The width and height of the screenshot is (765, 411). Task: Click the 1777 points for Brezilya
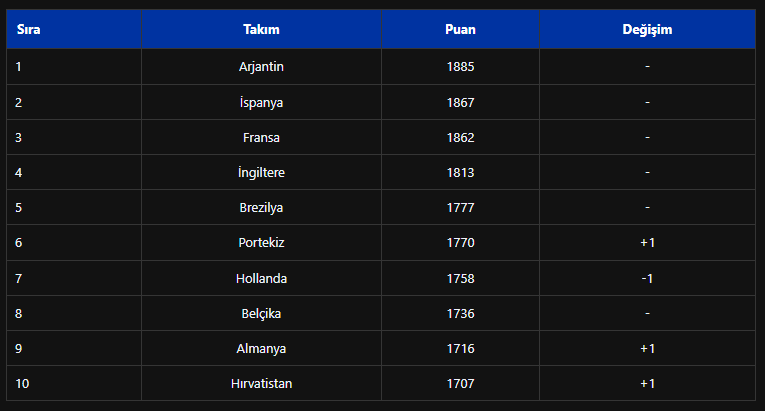click(x=461, y=208)
